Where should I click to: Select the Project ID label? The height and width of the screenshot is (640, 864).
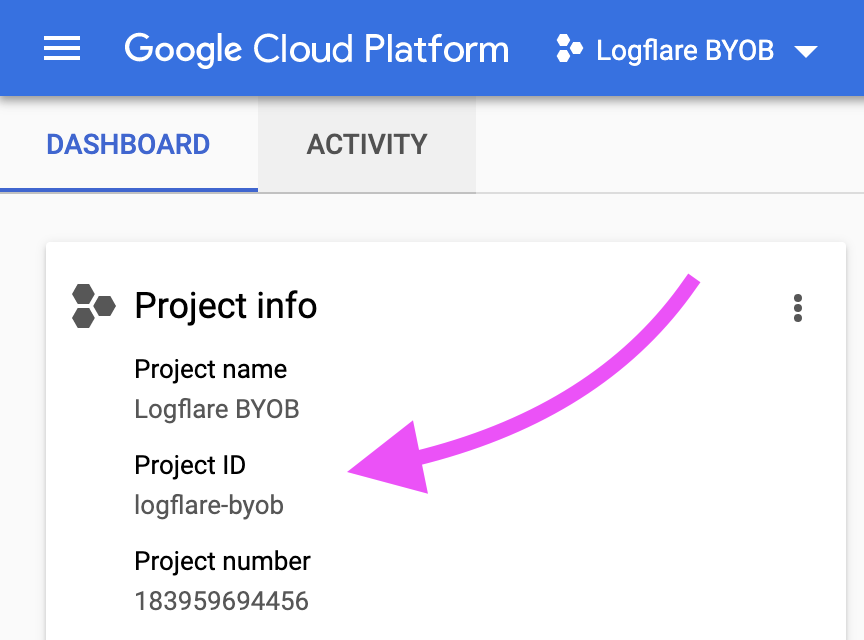tap(190, 465)
